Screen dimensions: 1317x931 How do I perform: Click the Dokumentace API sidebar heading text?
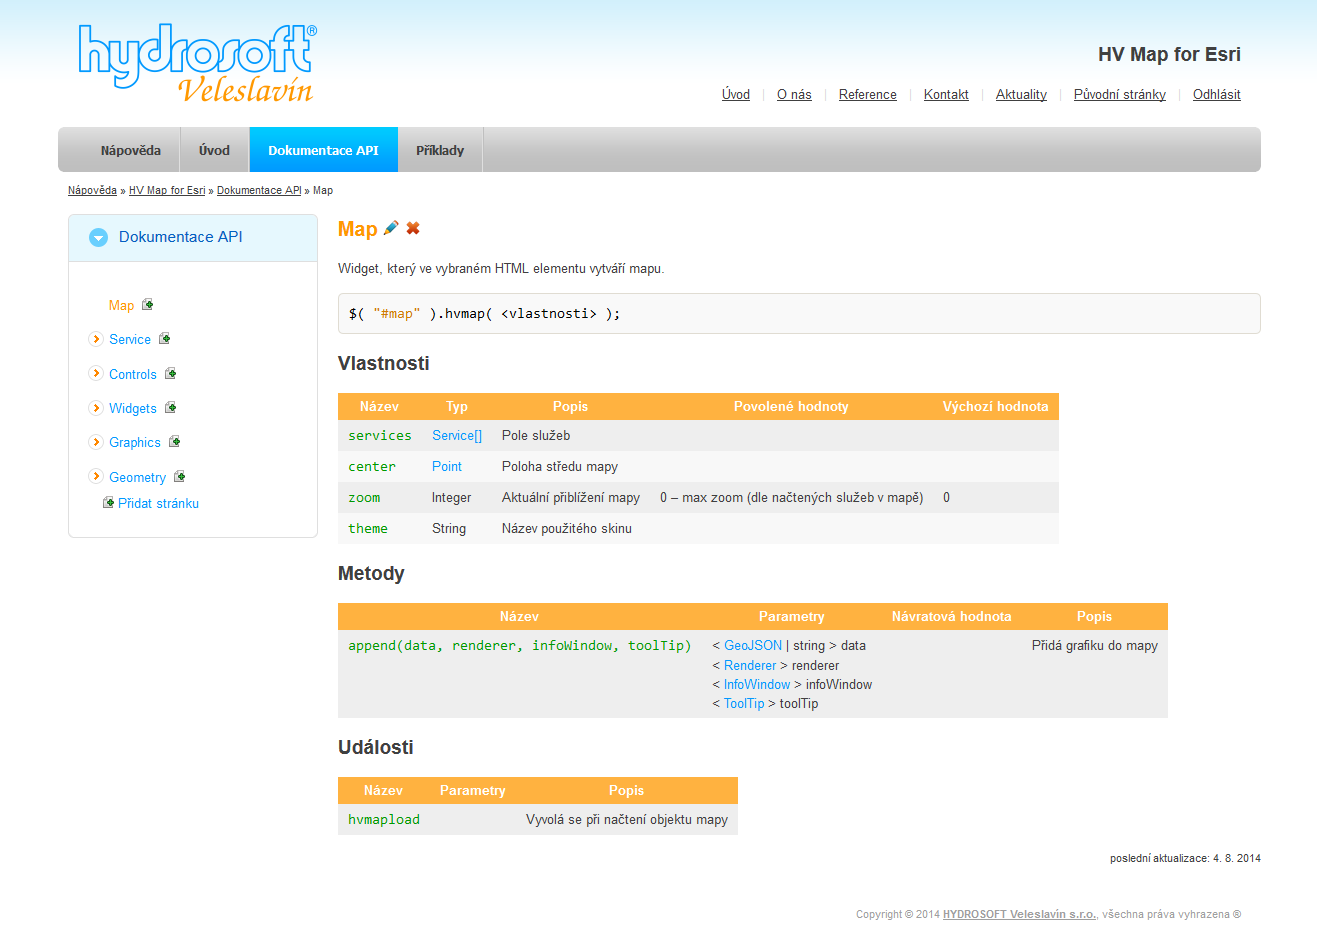point(181,237)
